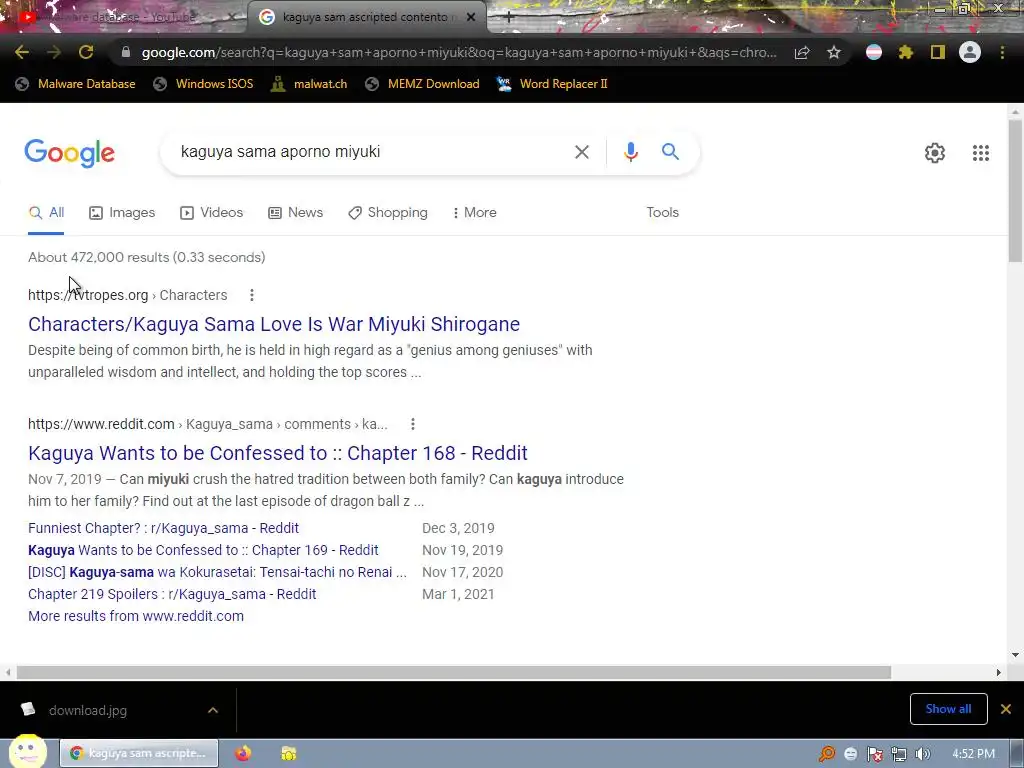Click the vertical scrollbar thumb
Screen dimensions: 1024x768
point(1016,191)
